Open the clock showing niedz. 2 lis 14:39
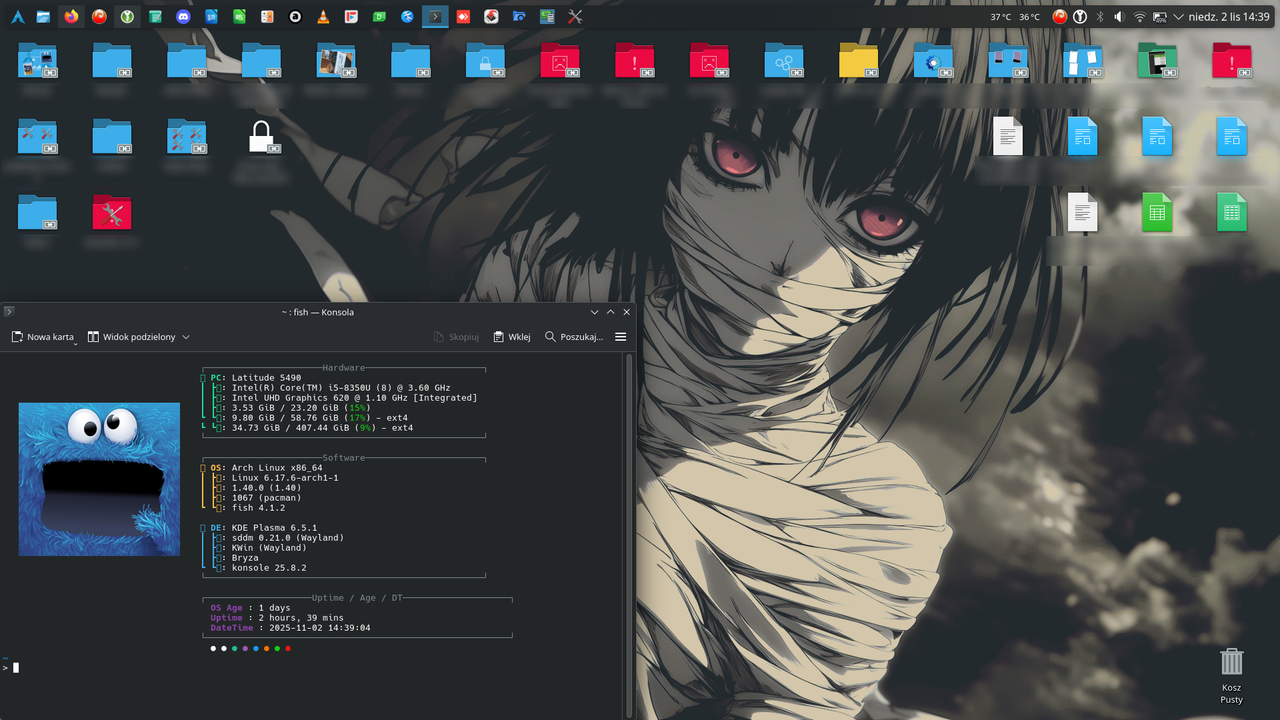 coord(1229,17)
